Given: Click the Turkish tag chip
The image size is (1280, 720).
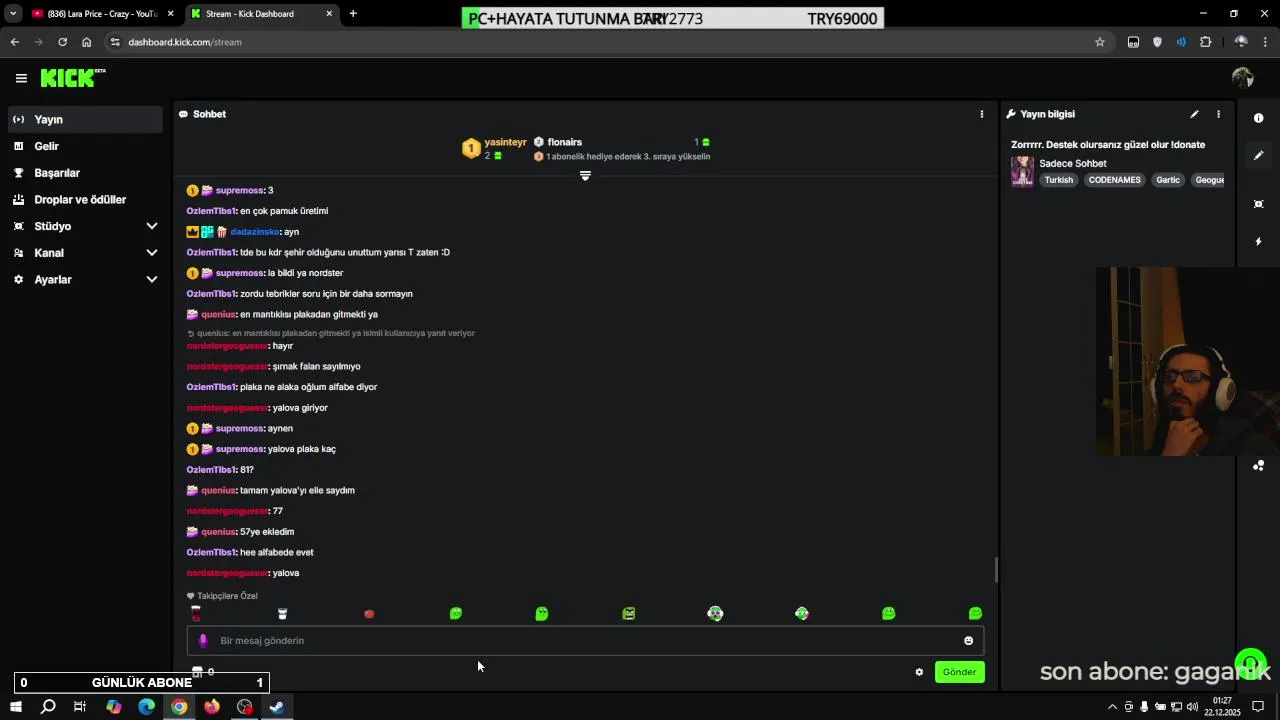Looking at the screenshot, I should click(x=1058, y=180).
